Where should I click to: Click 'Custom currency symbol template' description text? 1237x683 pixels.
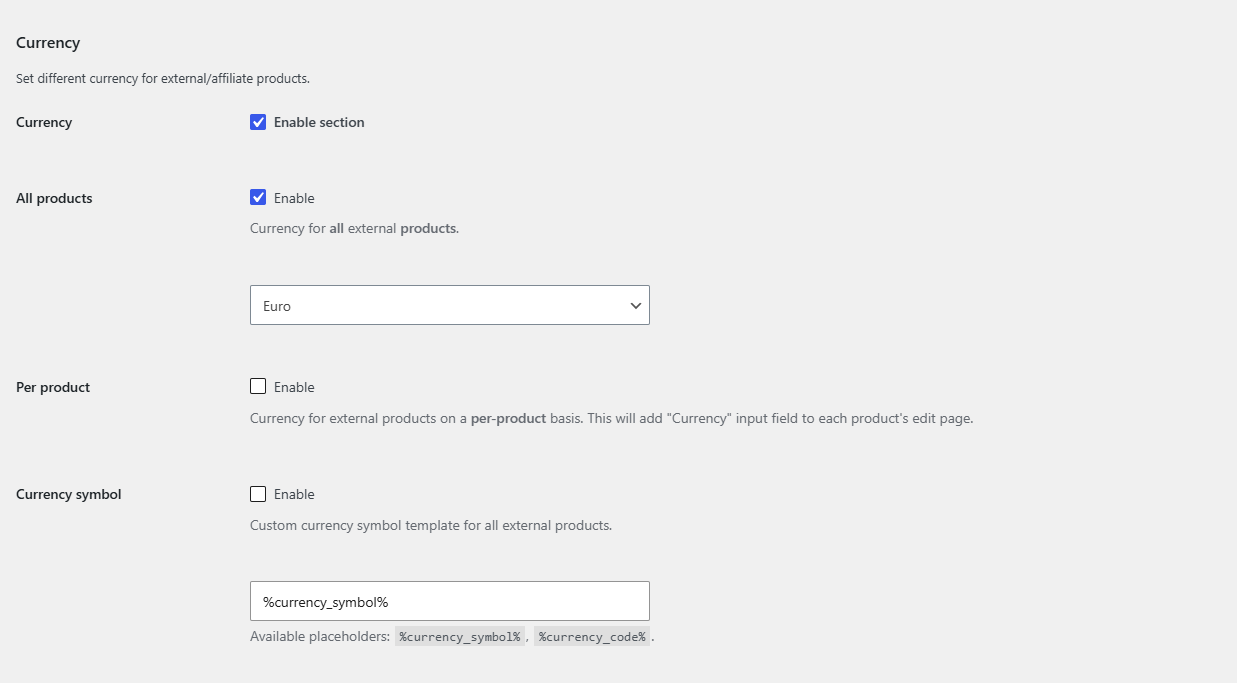point(431,524)
